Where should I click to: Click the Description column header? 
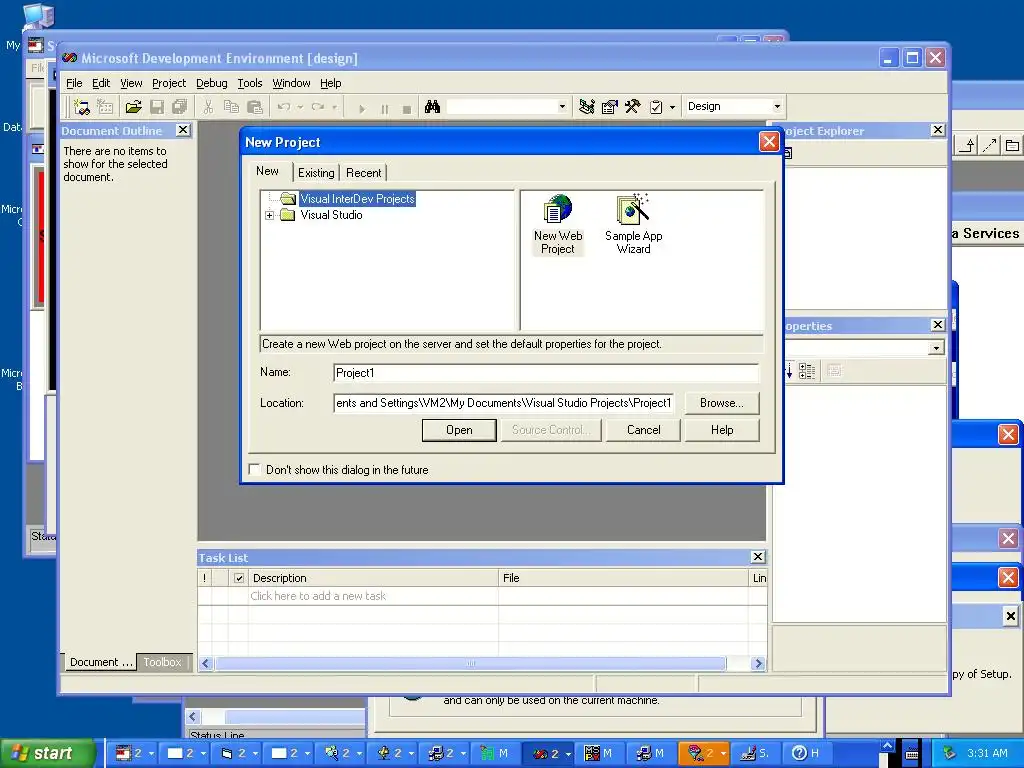[373, 578]
